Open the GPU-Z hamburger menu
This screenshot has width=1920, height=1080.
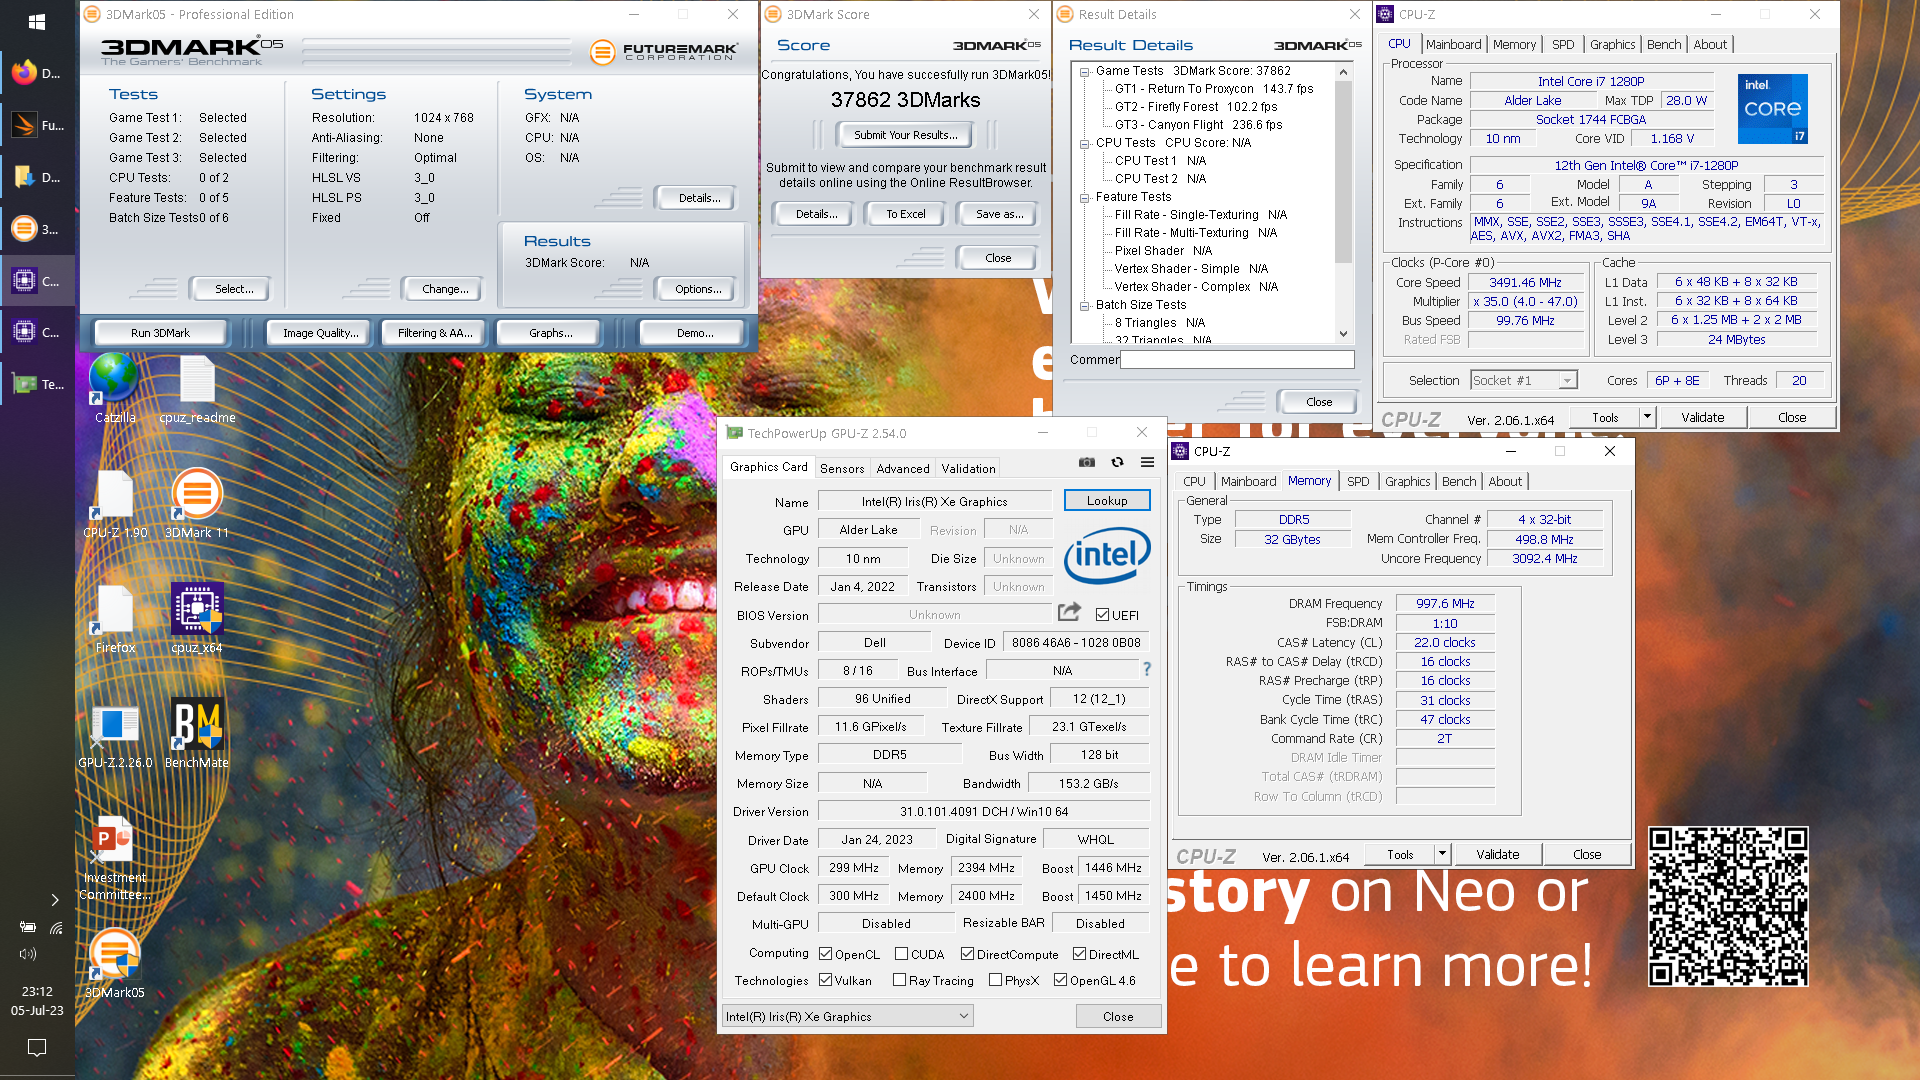[1147, 462]
